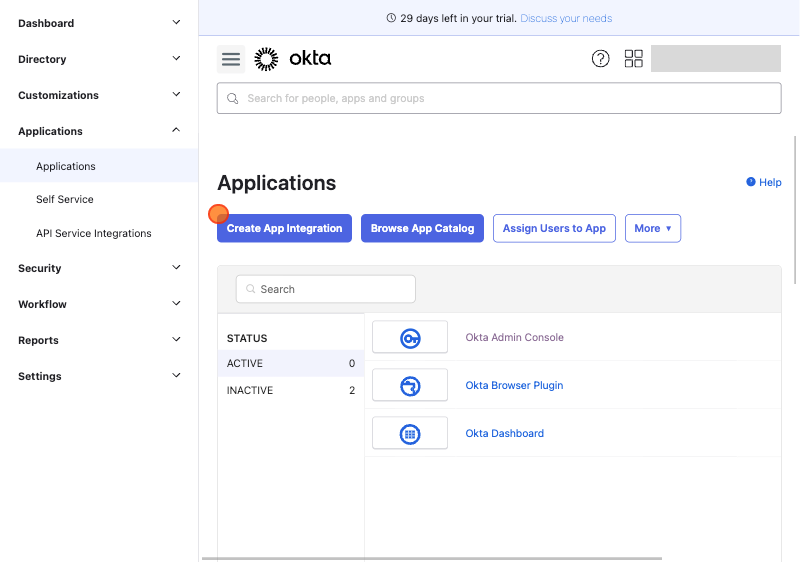Filter by INACTIVE status
The height and width of the screenshot is (562, 800).
[x=291, y=390]
